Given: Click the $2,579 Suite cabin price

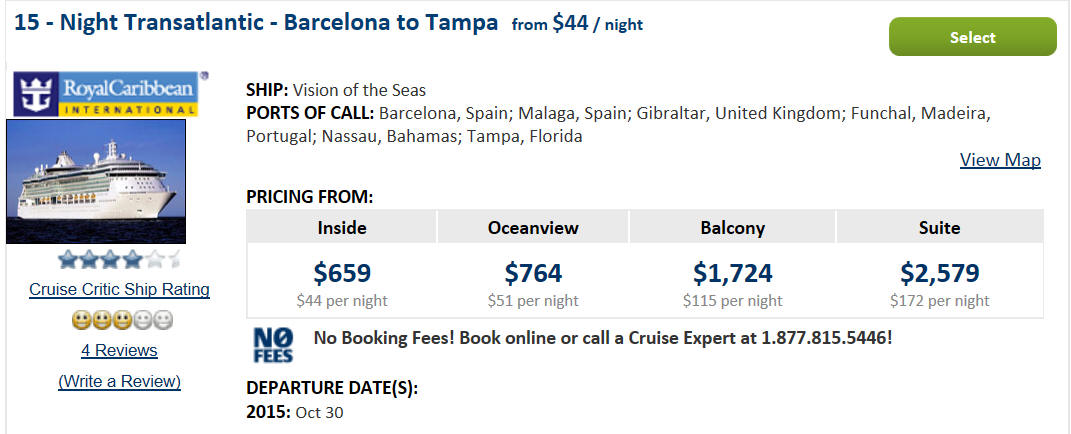Looking at the screenshot, I should [940, 273].
